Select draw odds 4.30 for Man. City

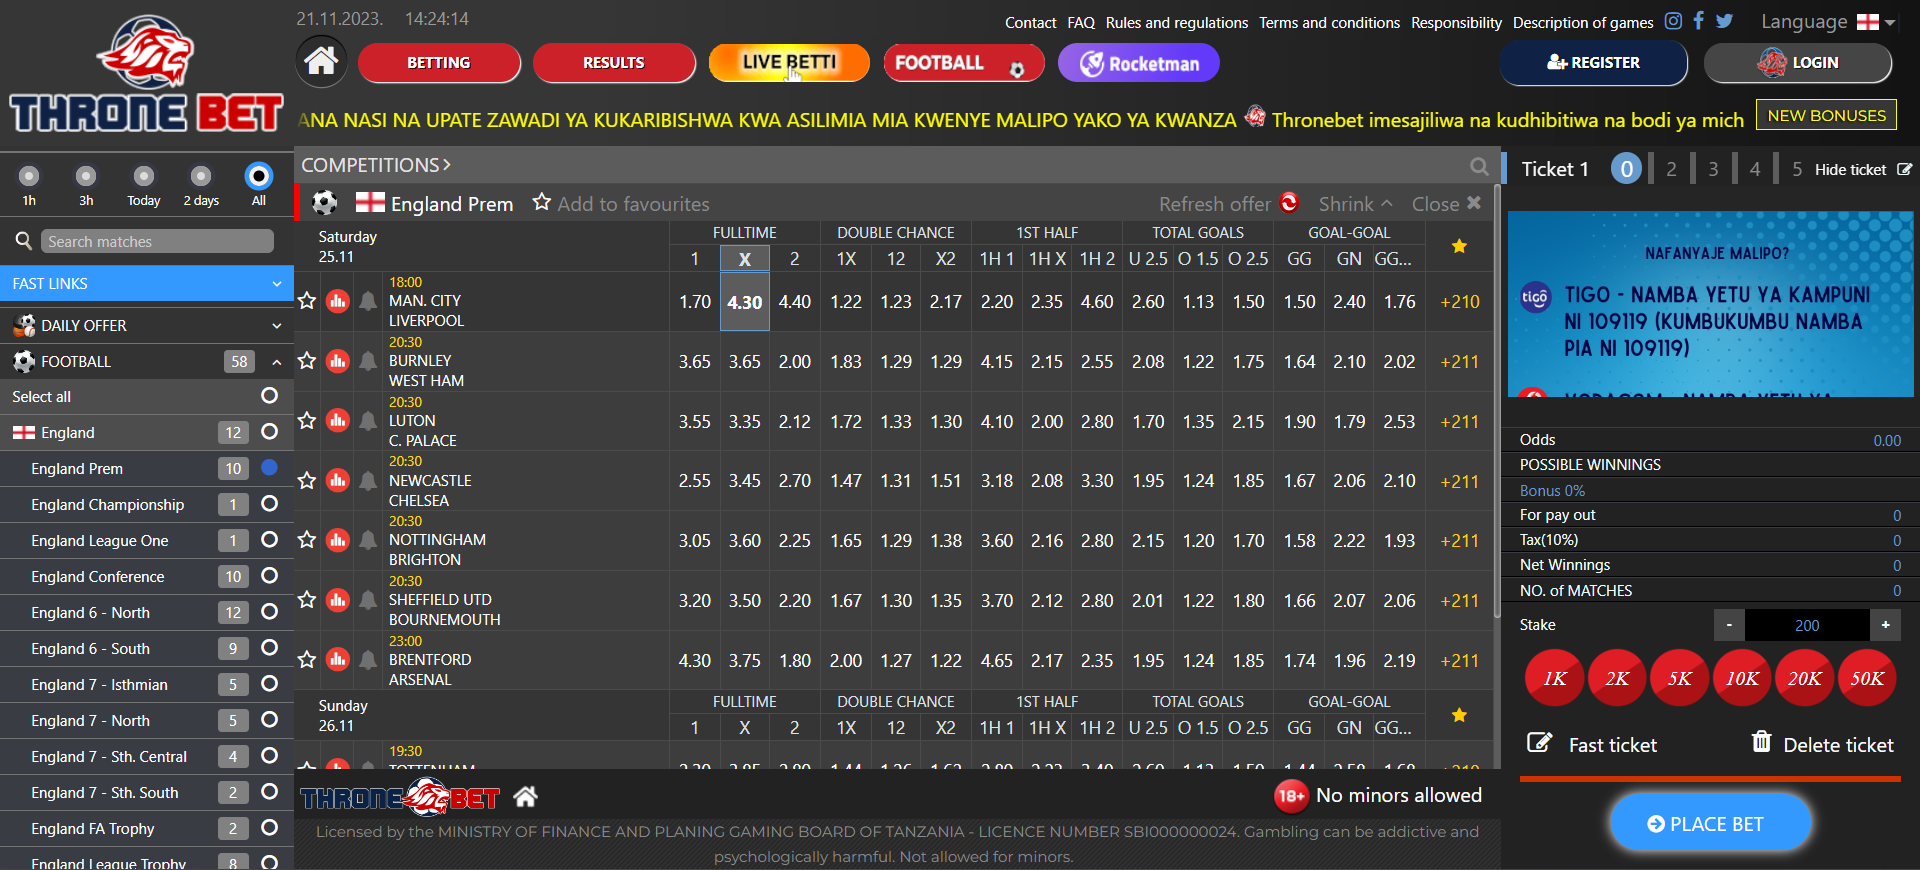[x=745, y=302]
